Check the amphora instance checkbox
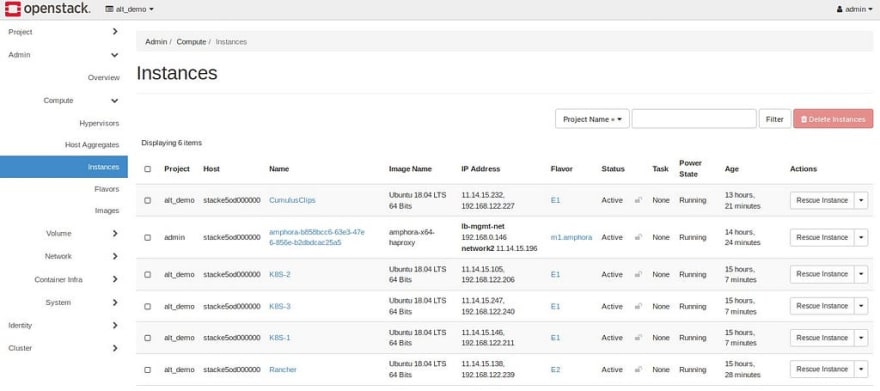The image size is (880, 391). (148, 237)
